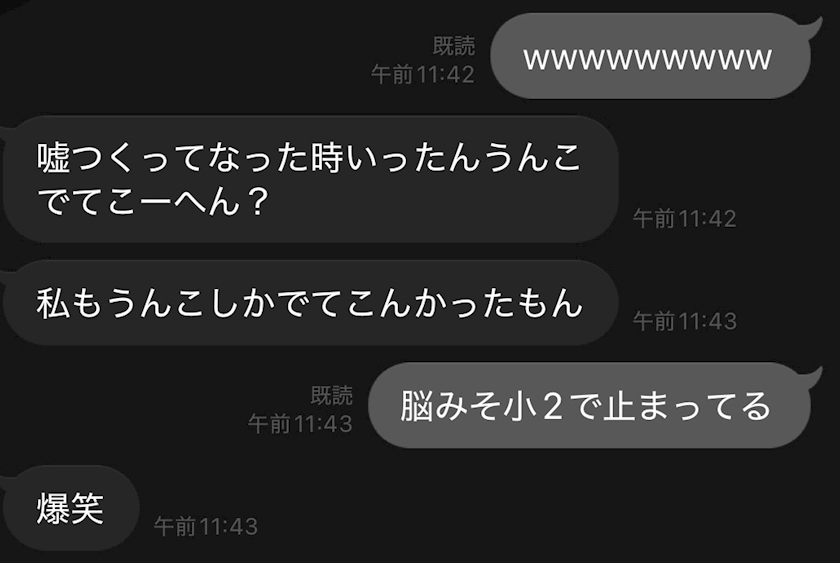Click the tail of the wwwwwwwww bubble
The image size is (840, 563).
pyautogui.click(x=813, y=28)
